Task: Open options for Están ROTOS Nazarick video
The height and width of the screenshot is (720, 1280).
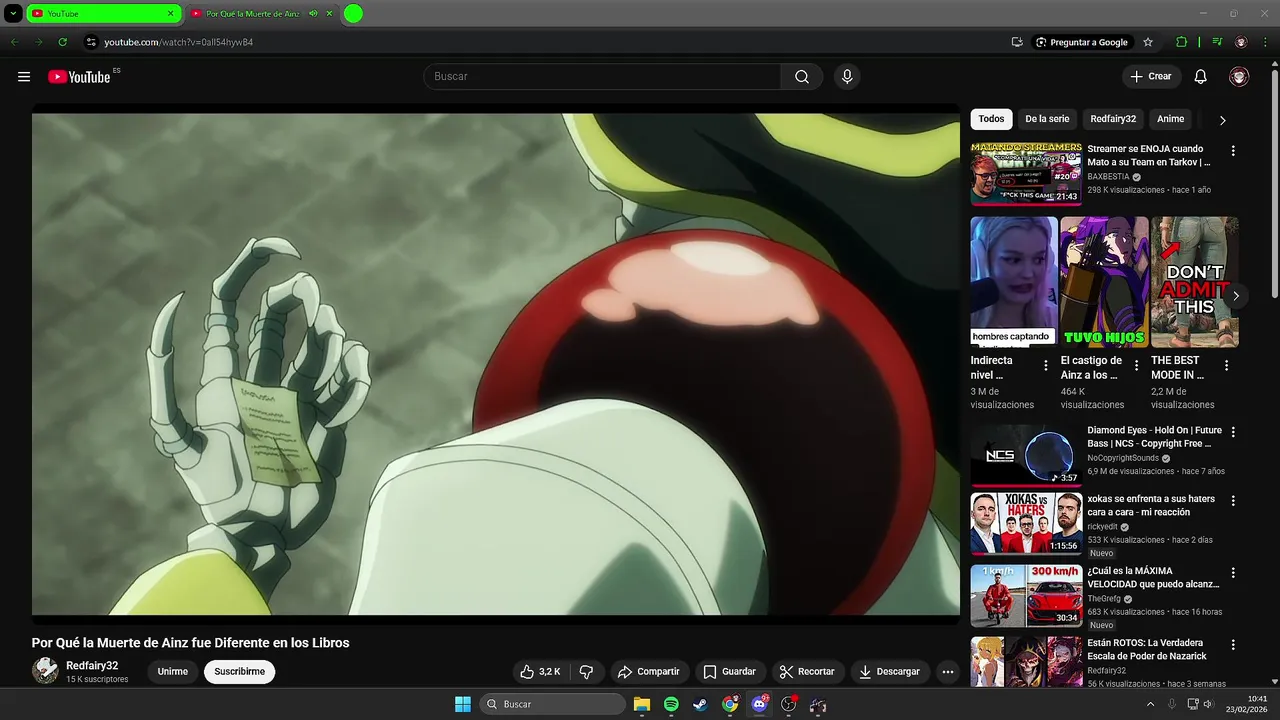Action: click(x=1233, y=645)
